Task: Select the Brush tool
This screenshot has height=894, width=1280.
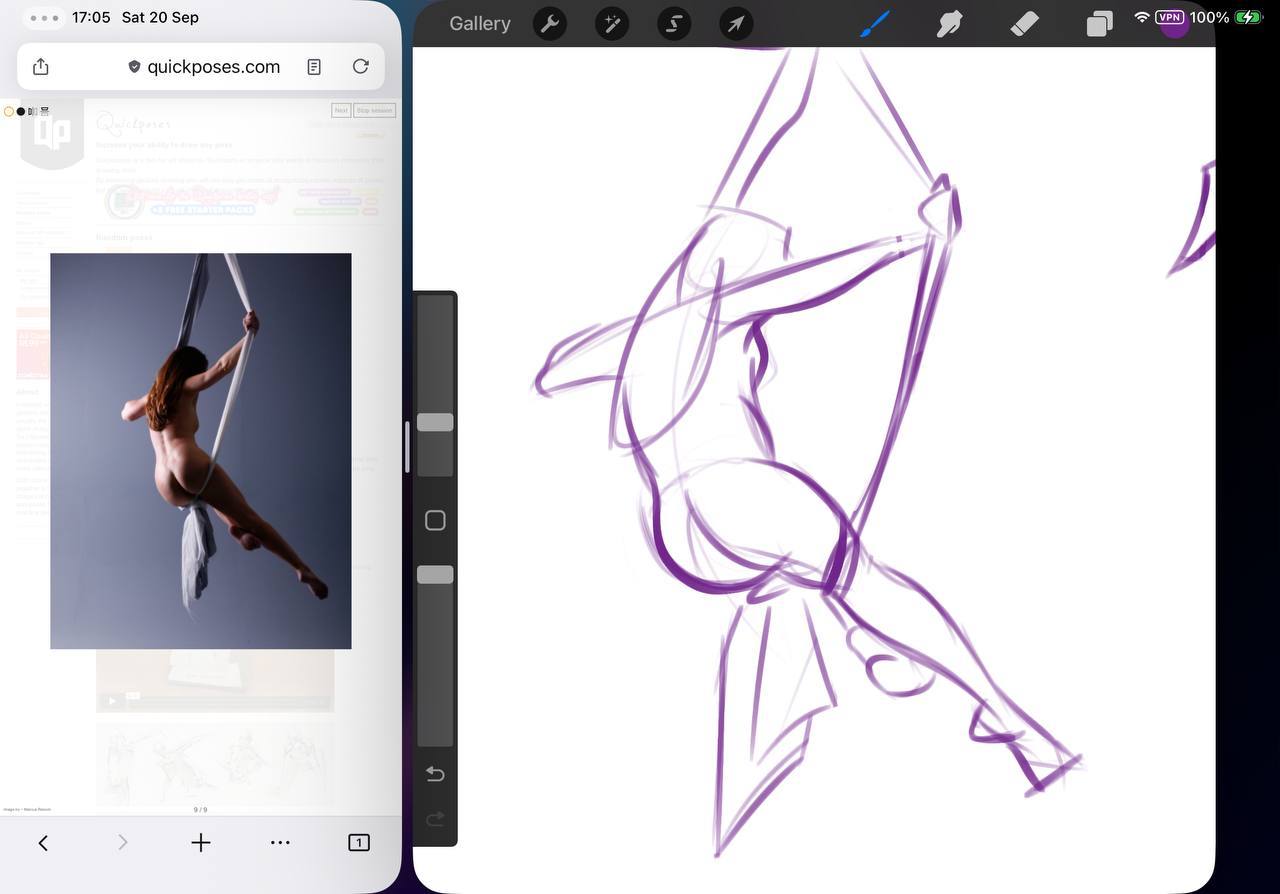Action: [875, 23]
